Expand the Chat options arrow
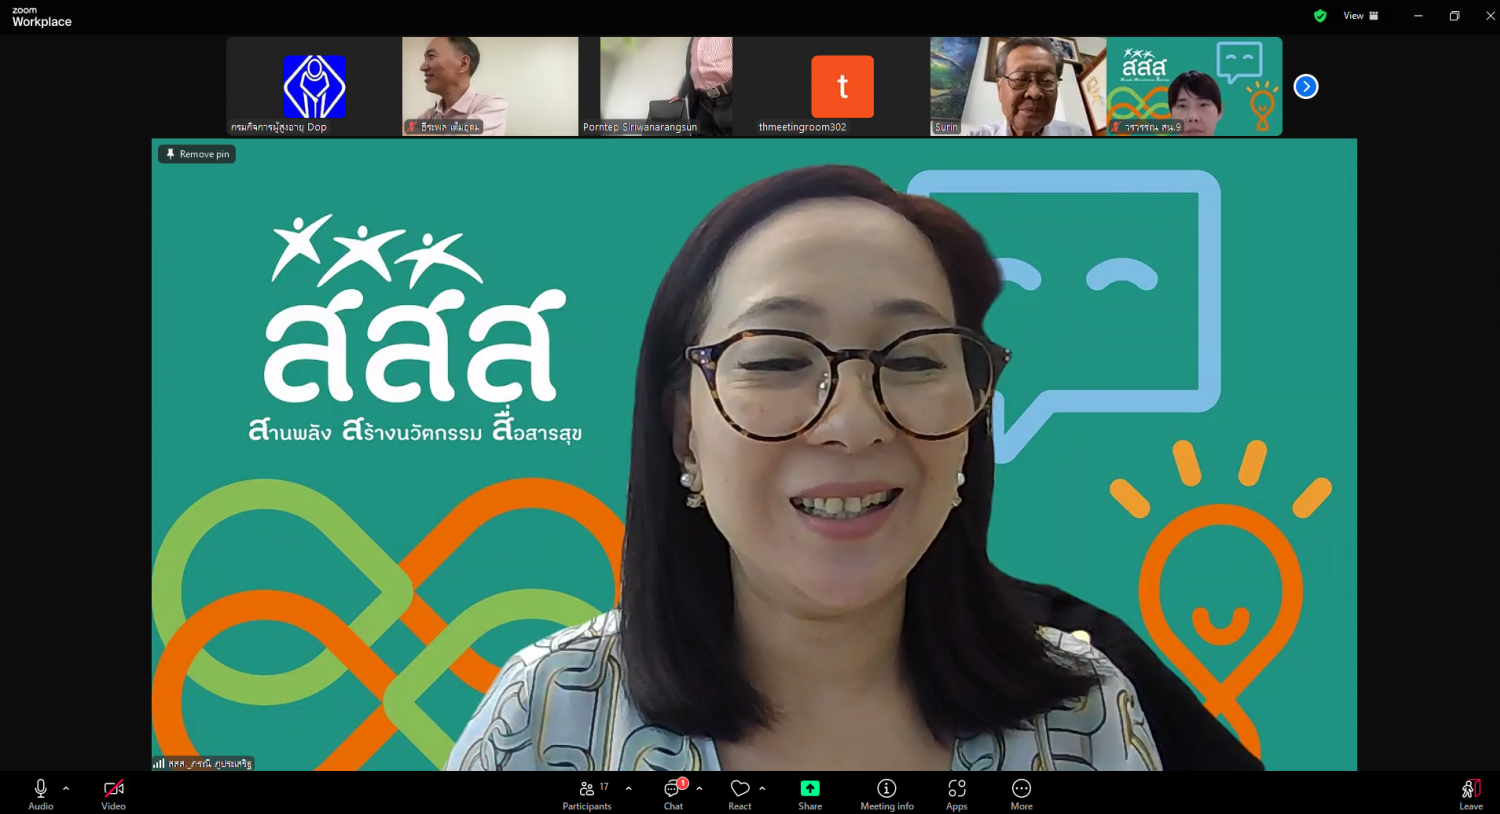The height and width of the screenshot is (814, 1500). pyautogui.click(x=699, y=788)
